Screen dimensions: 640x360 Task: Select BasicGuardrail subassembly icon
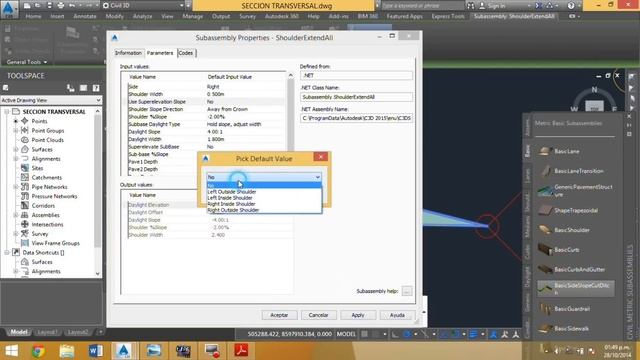pyautogui.click(x=545, y=309)
